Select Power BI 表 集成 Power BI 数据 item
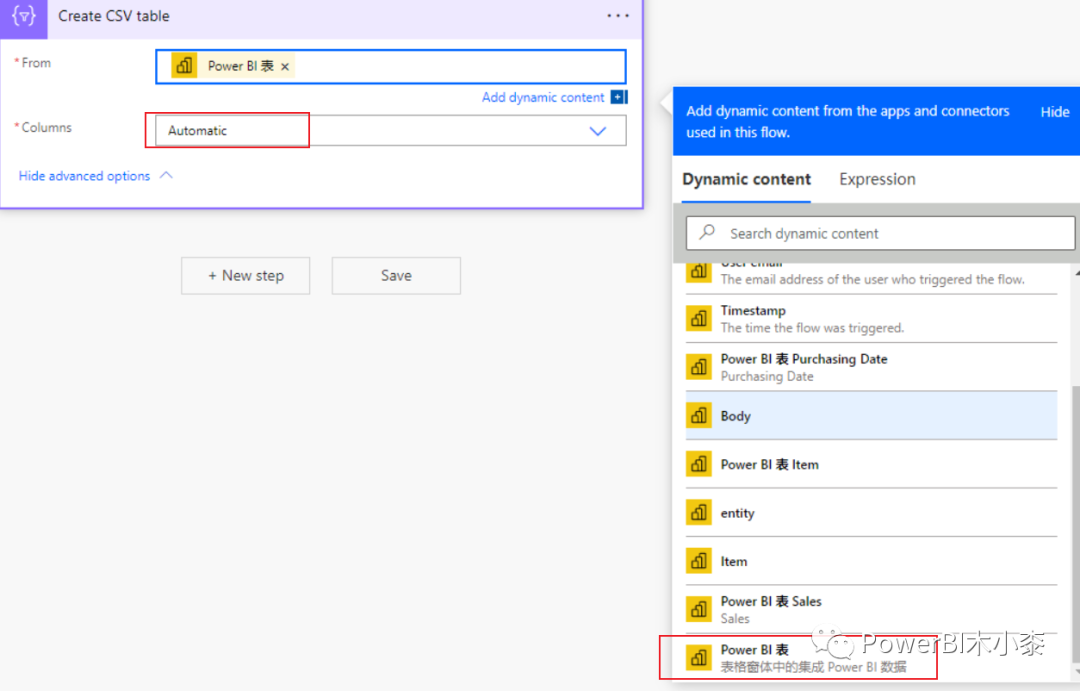Image resolution: width=1080 pixels, height=691 pixels. pyautogui.click(x=871, y=658)
